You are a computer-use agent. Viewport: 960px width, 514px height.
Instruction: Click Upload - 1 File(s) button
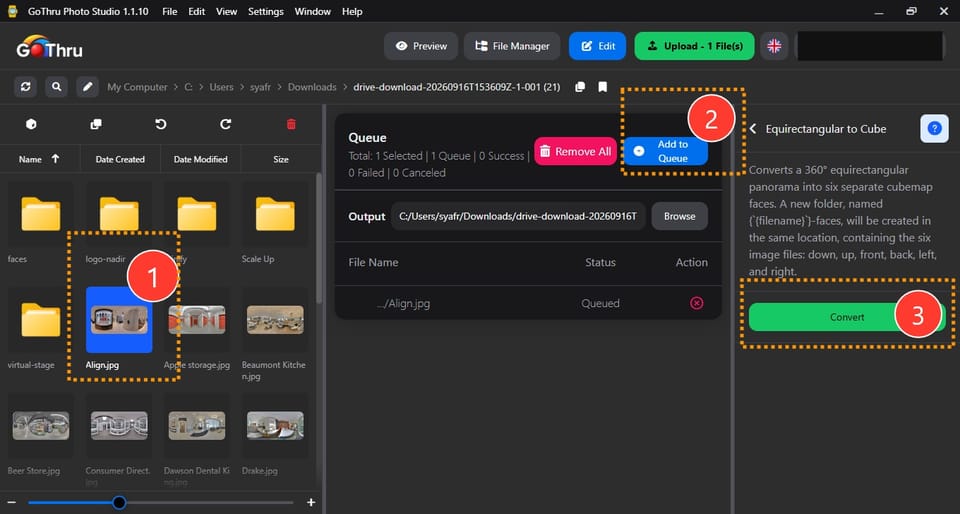[x=694, y=46]
